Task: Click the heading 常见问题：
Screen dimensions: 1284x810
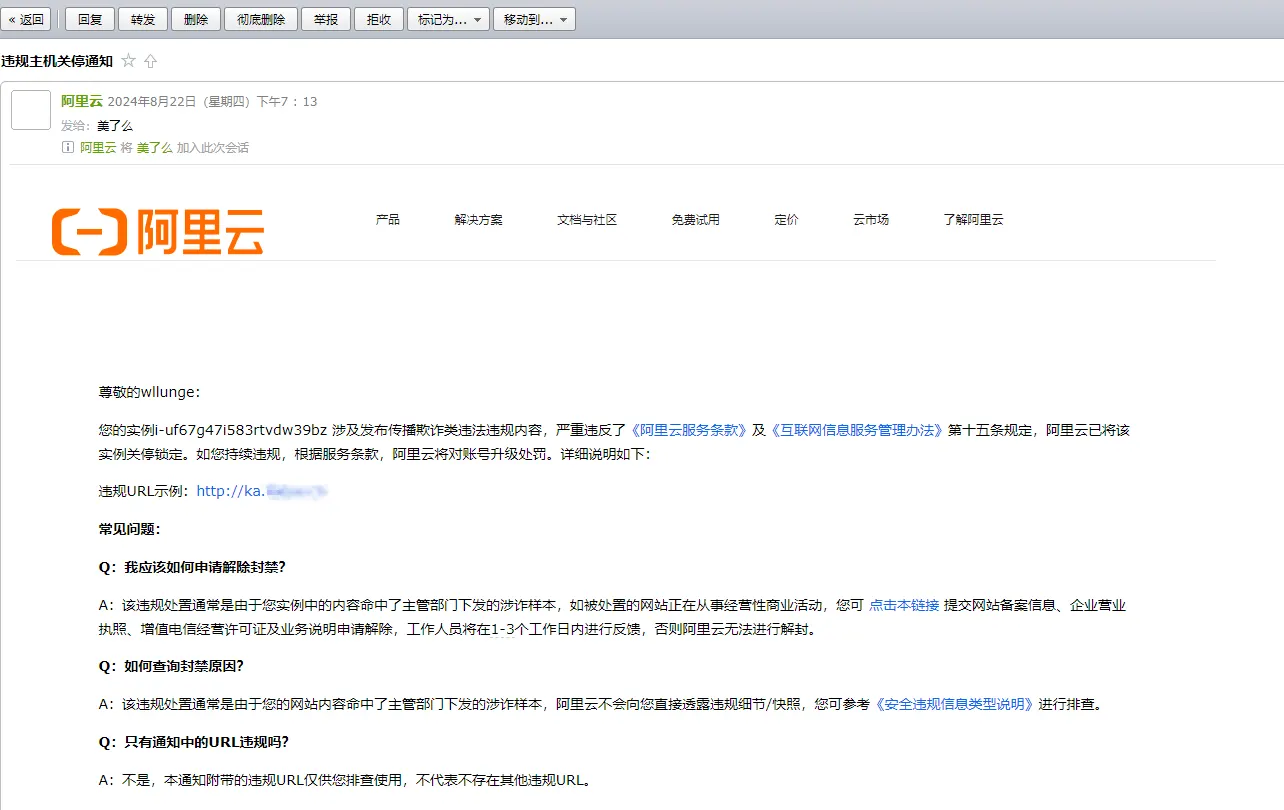Action: pos(129,529)
